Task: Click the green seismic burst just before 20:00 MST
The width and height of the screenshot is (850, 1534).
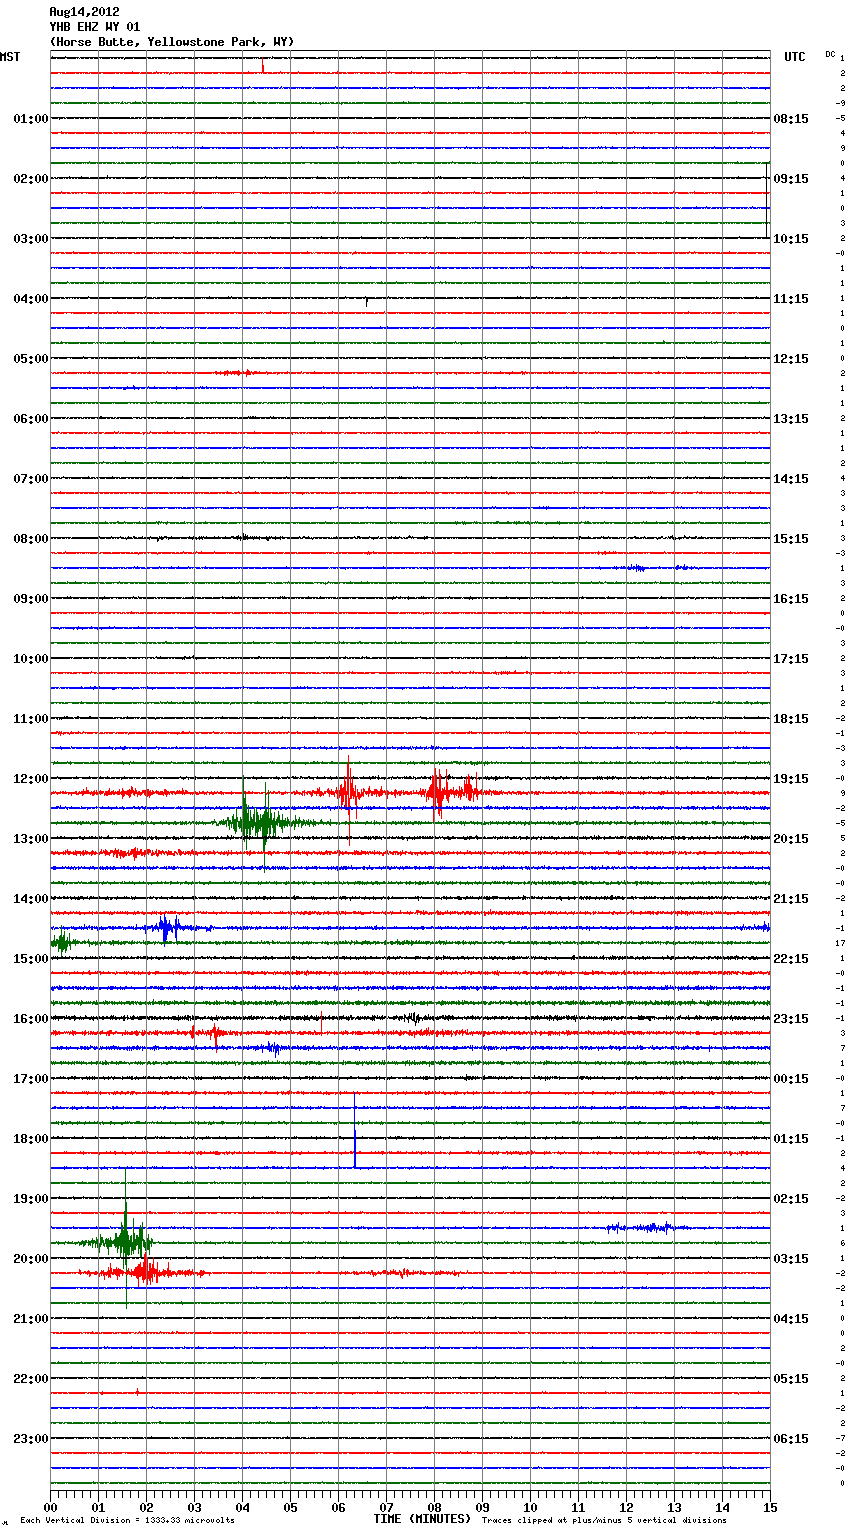Action: [x=124, y=1241]
